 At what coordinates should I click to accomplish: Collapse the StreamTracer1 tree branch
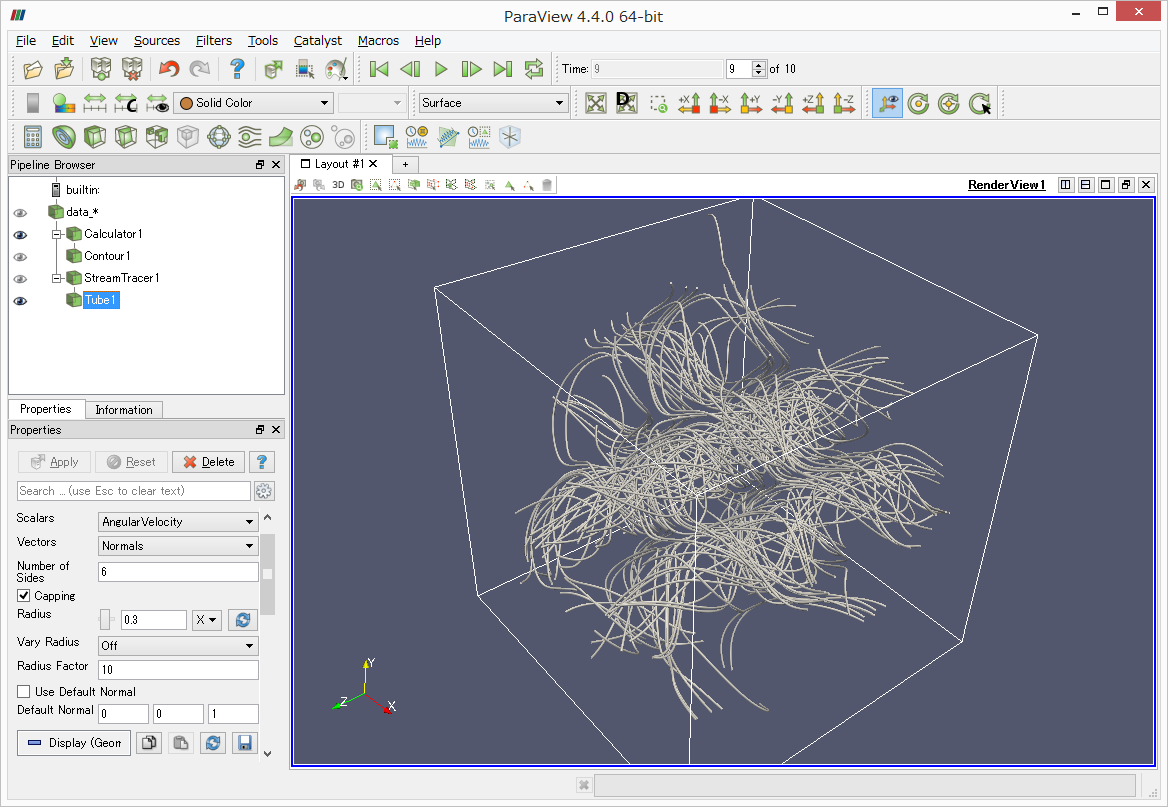[x=56, y=278]
